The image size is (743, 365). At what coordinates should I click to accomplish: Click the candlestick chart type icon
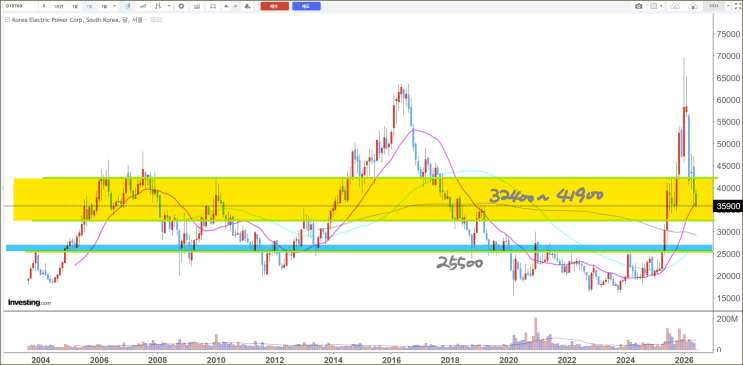(x=128, y=6)
